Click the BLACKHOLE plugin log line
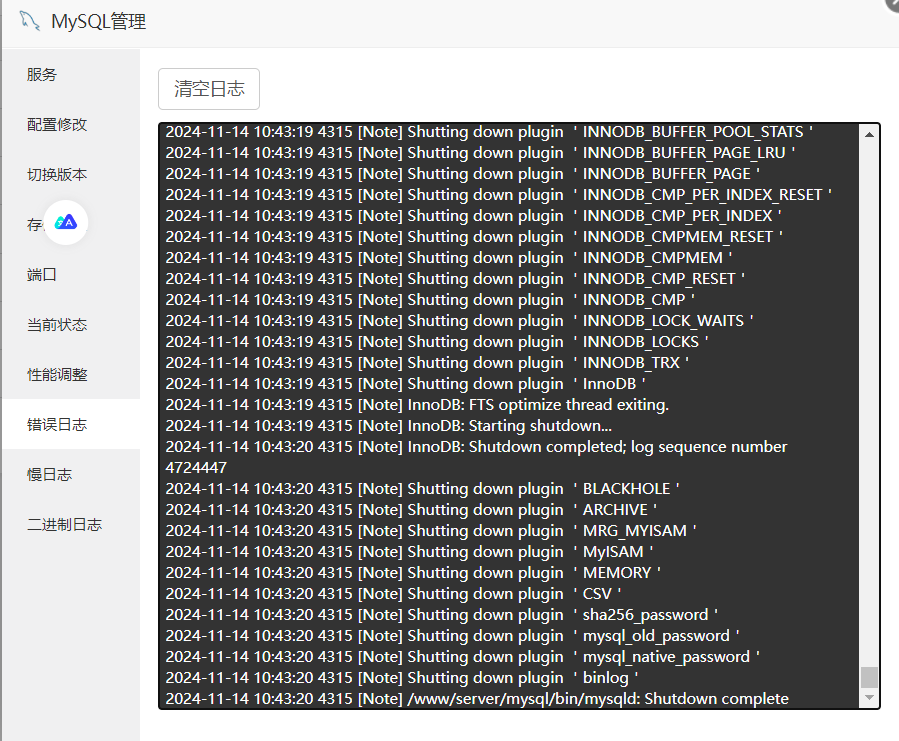 423,489
